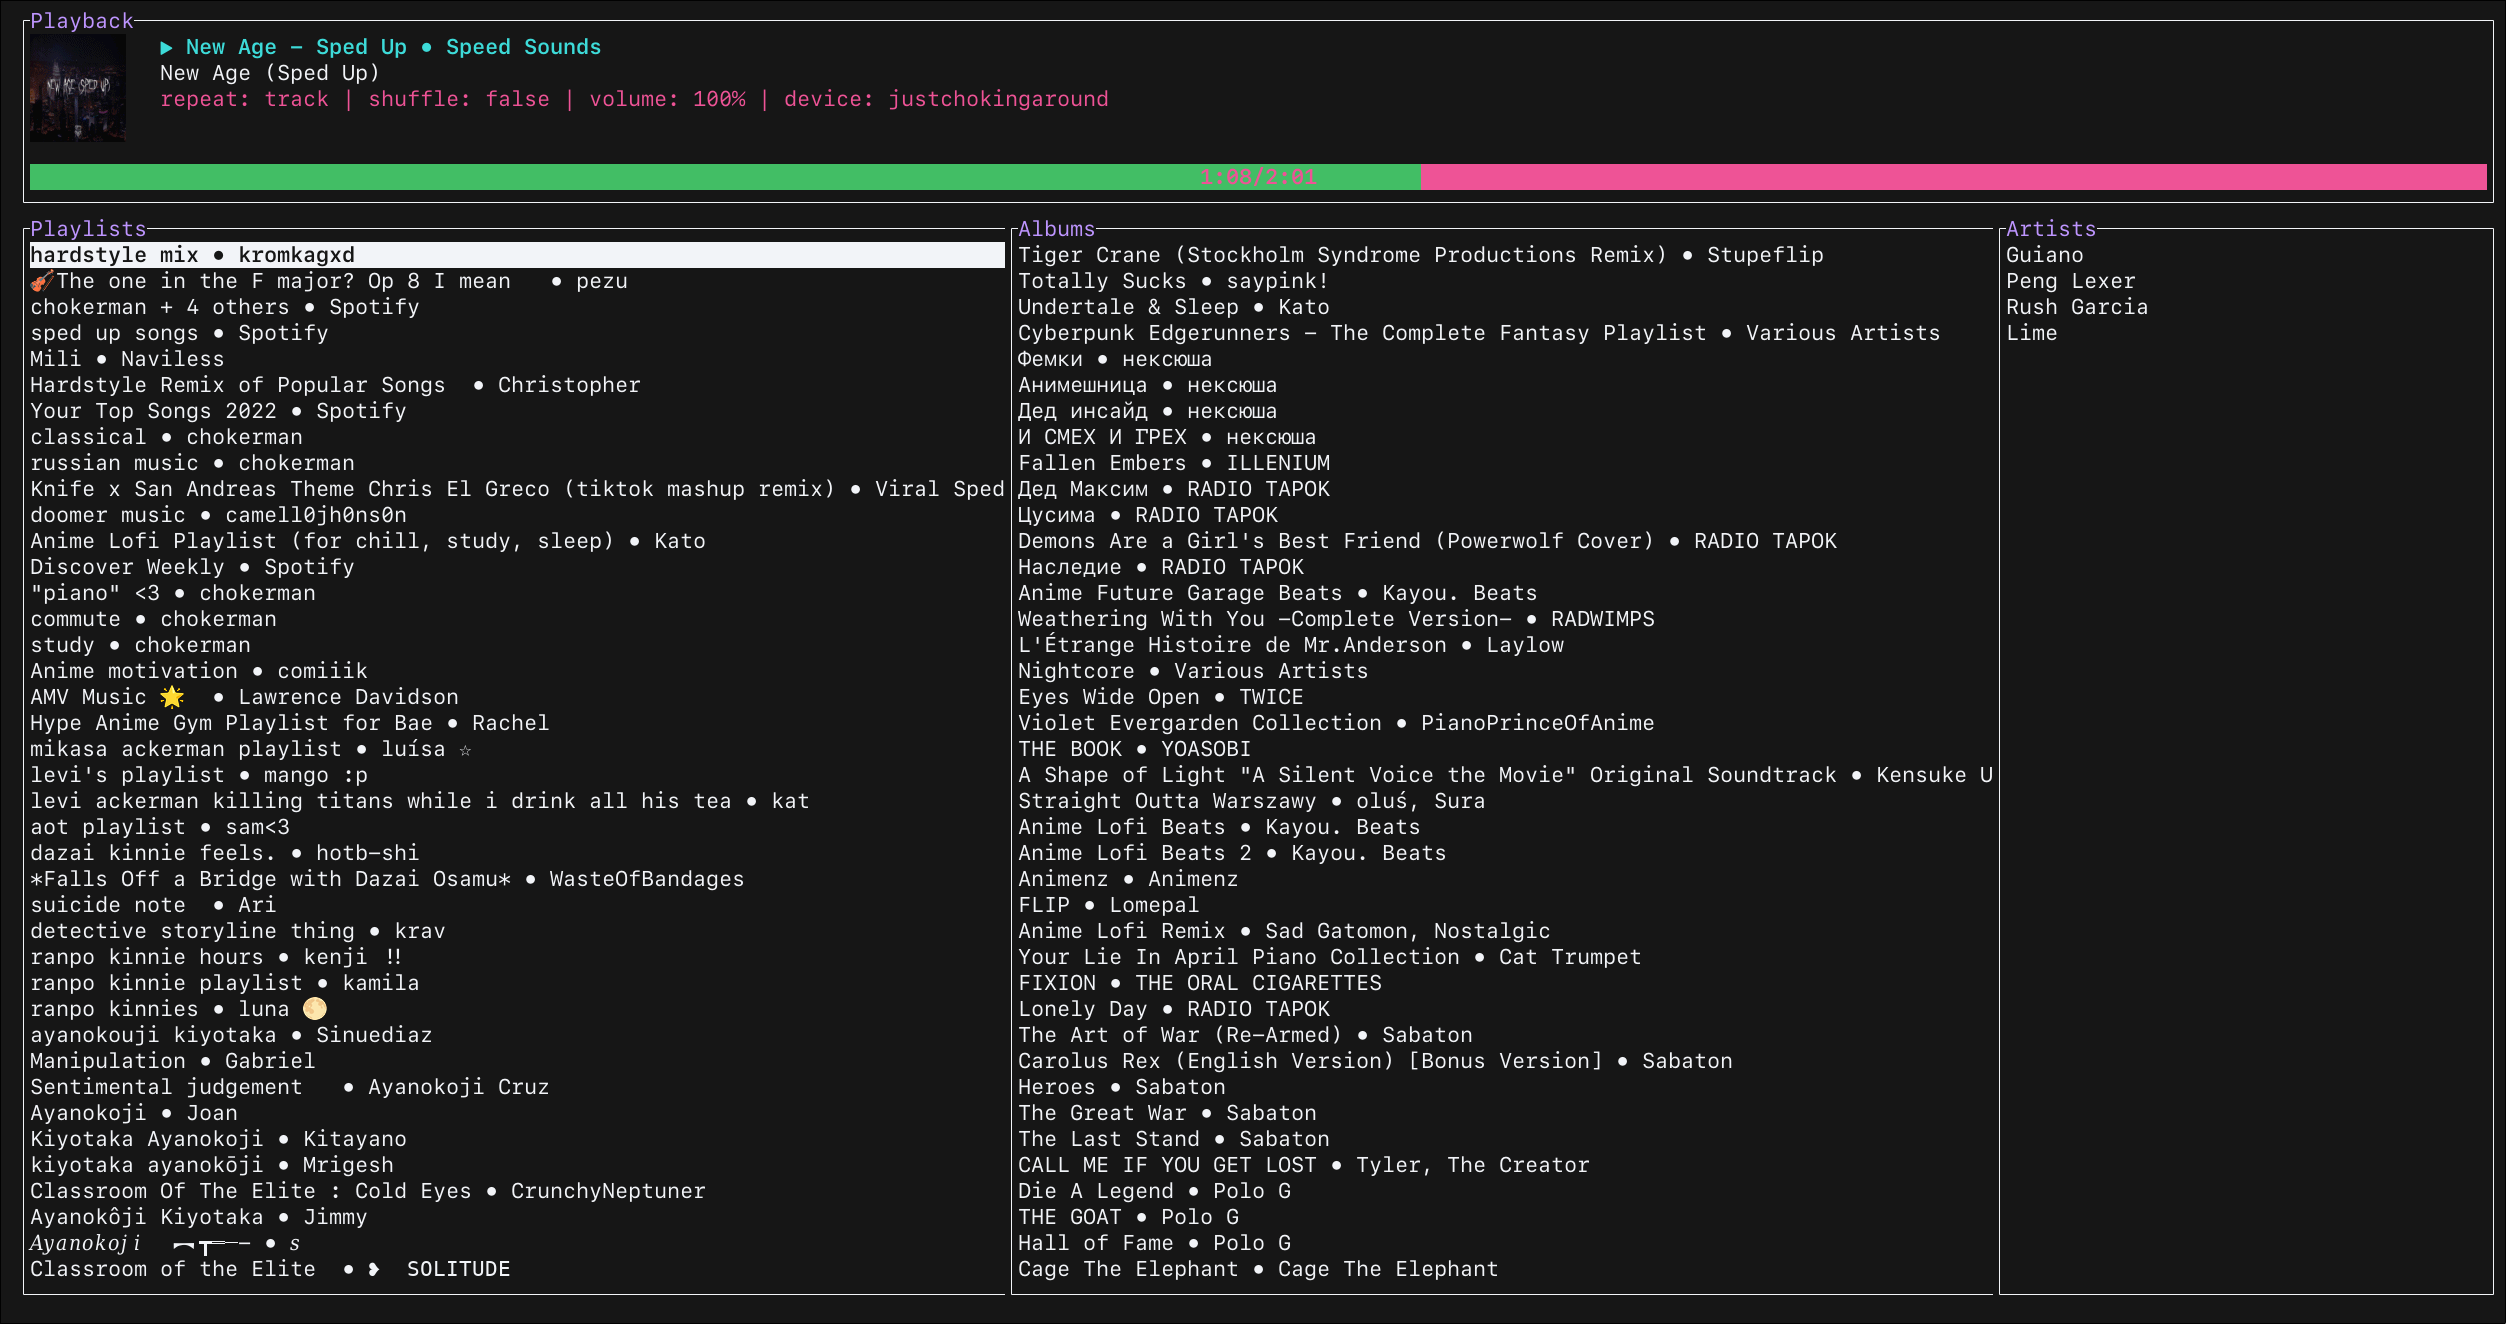2506x1324 pixels.
Task: Select the artist Rush Garcia
Action: [2076, 307]
